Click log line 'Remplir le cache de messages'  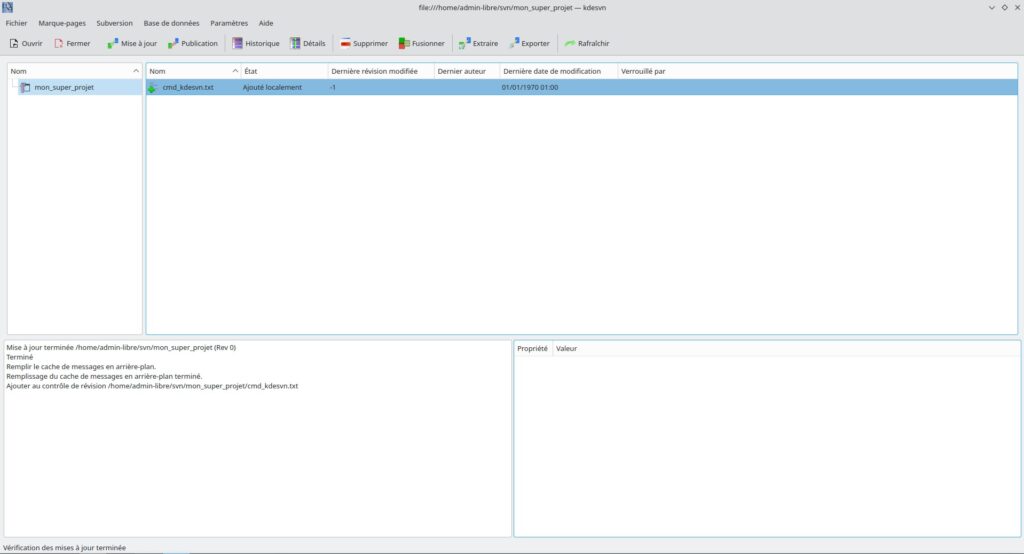(81, 367)
